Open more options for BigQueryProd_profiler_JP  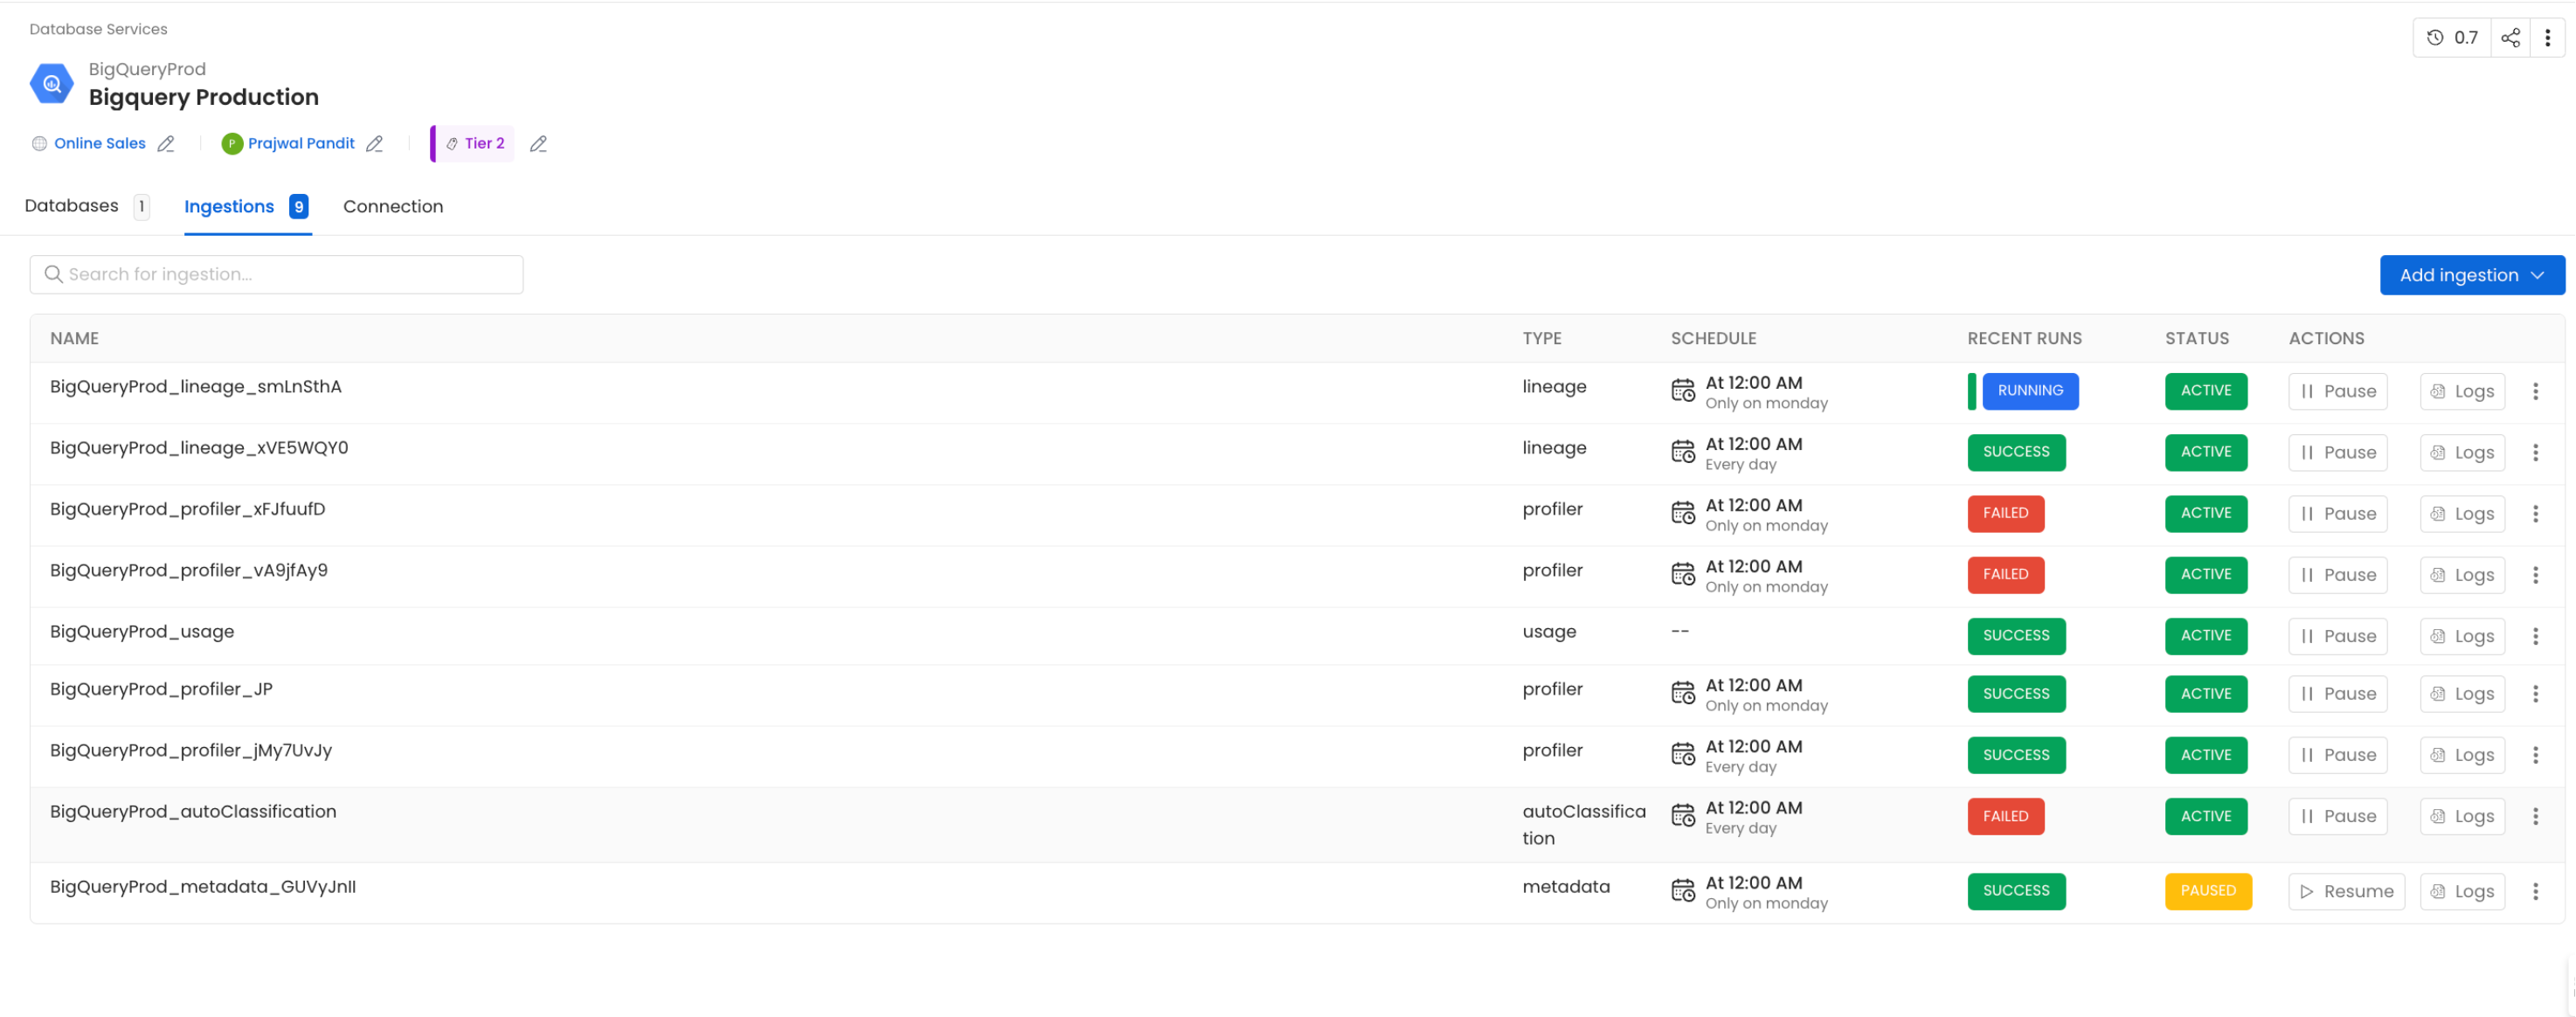(x=2535, y=694)
